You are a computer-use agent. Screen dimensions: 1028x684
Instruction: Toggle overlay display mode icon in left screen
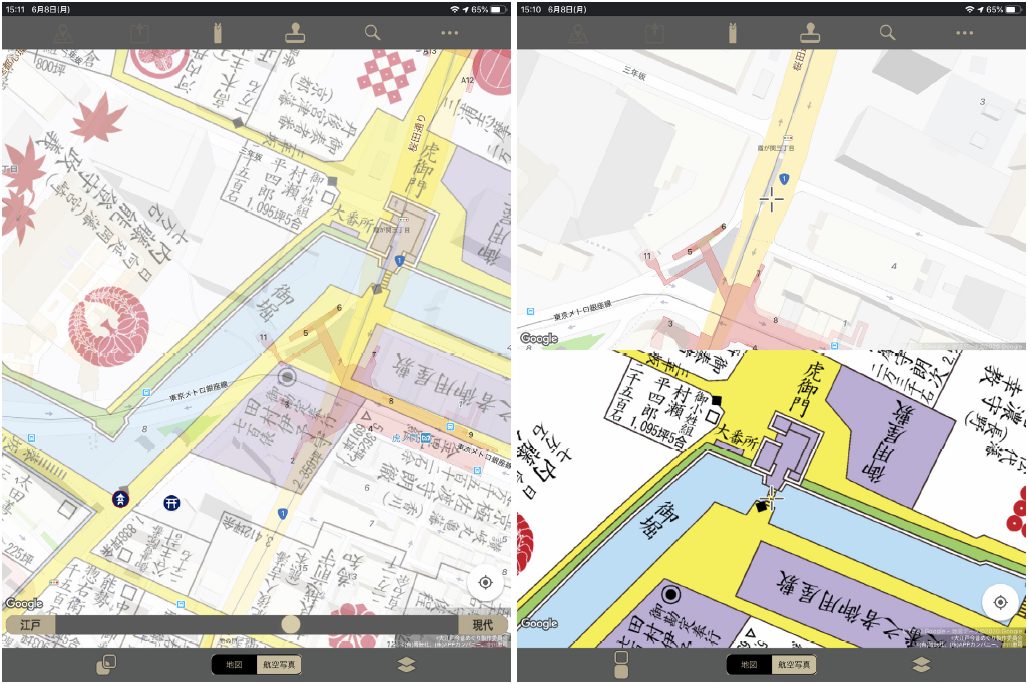click(106, 665)
